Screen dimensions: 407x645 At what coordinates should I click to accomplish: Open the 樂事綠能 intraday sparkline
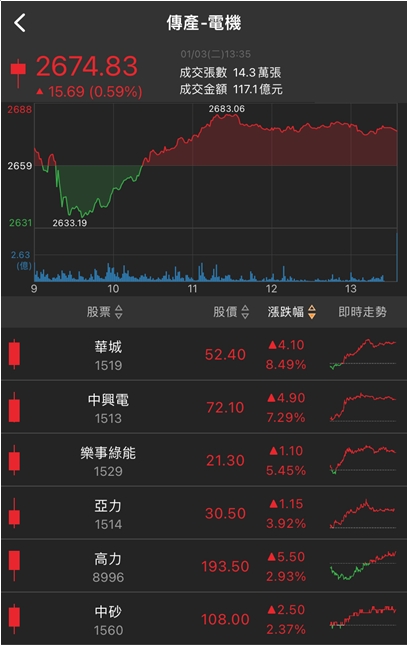(x=363, y=460)
